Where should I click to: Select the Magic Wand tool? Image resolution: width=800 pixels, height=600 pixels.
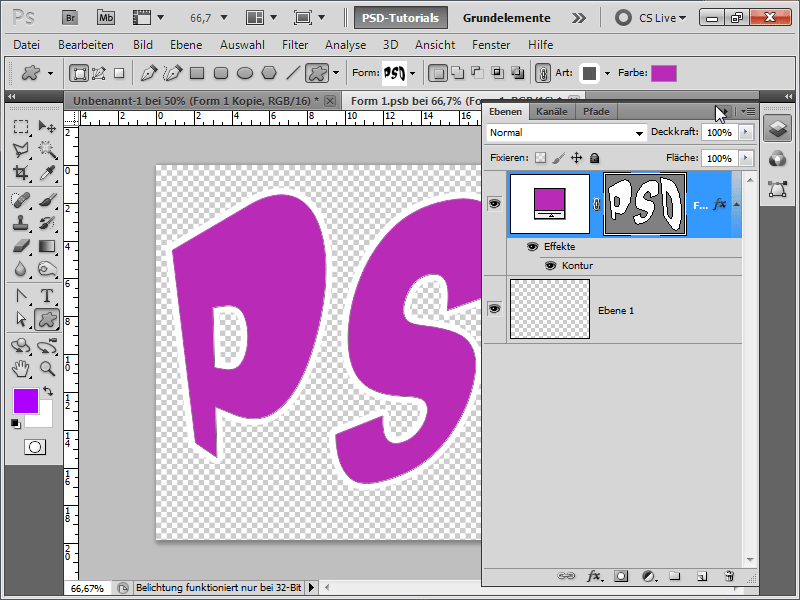click(47, 149)
